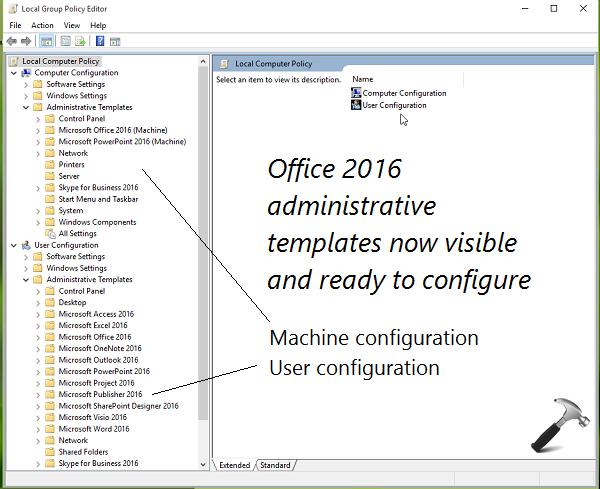Screen dimensions: 600x489
Task: Expand Windows Settings under User Configuration
Action: point(26,268)
